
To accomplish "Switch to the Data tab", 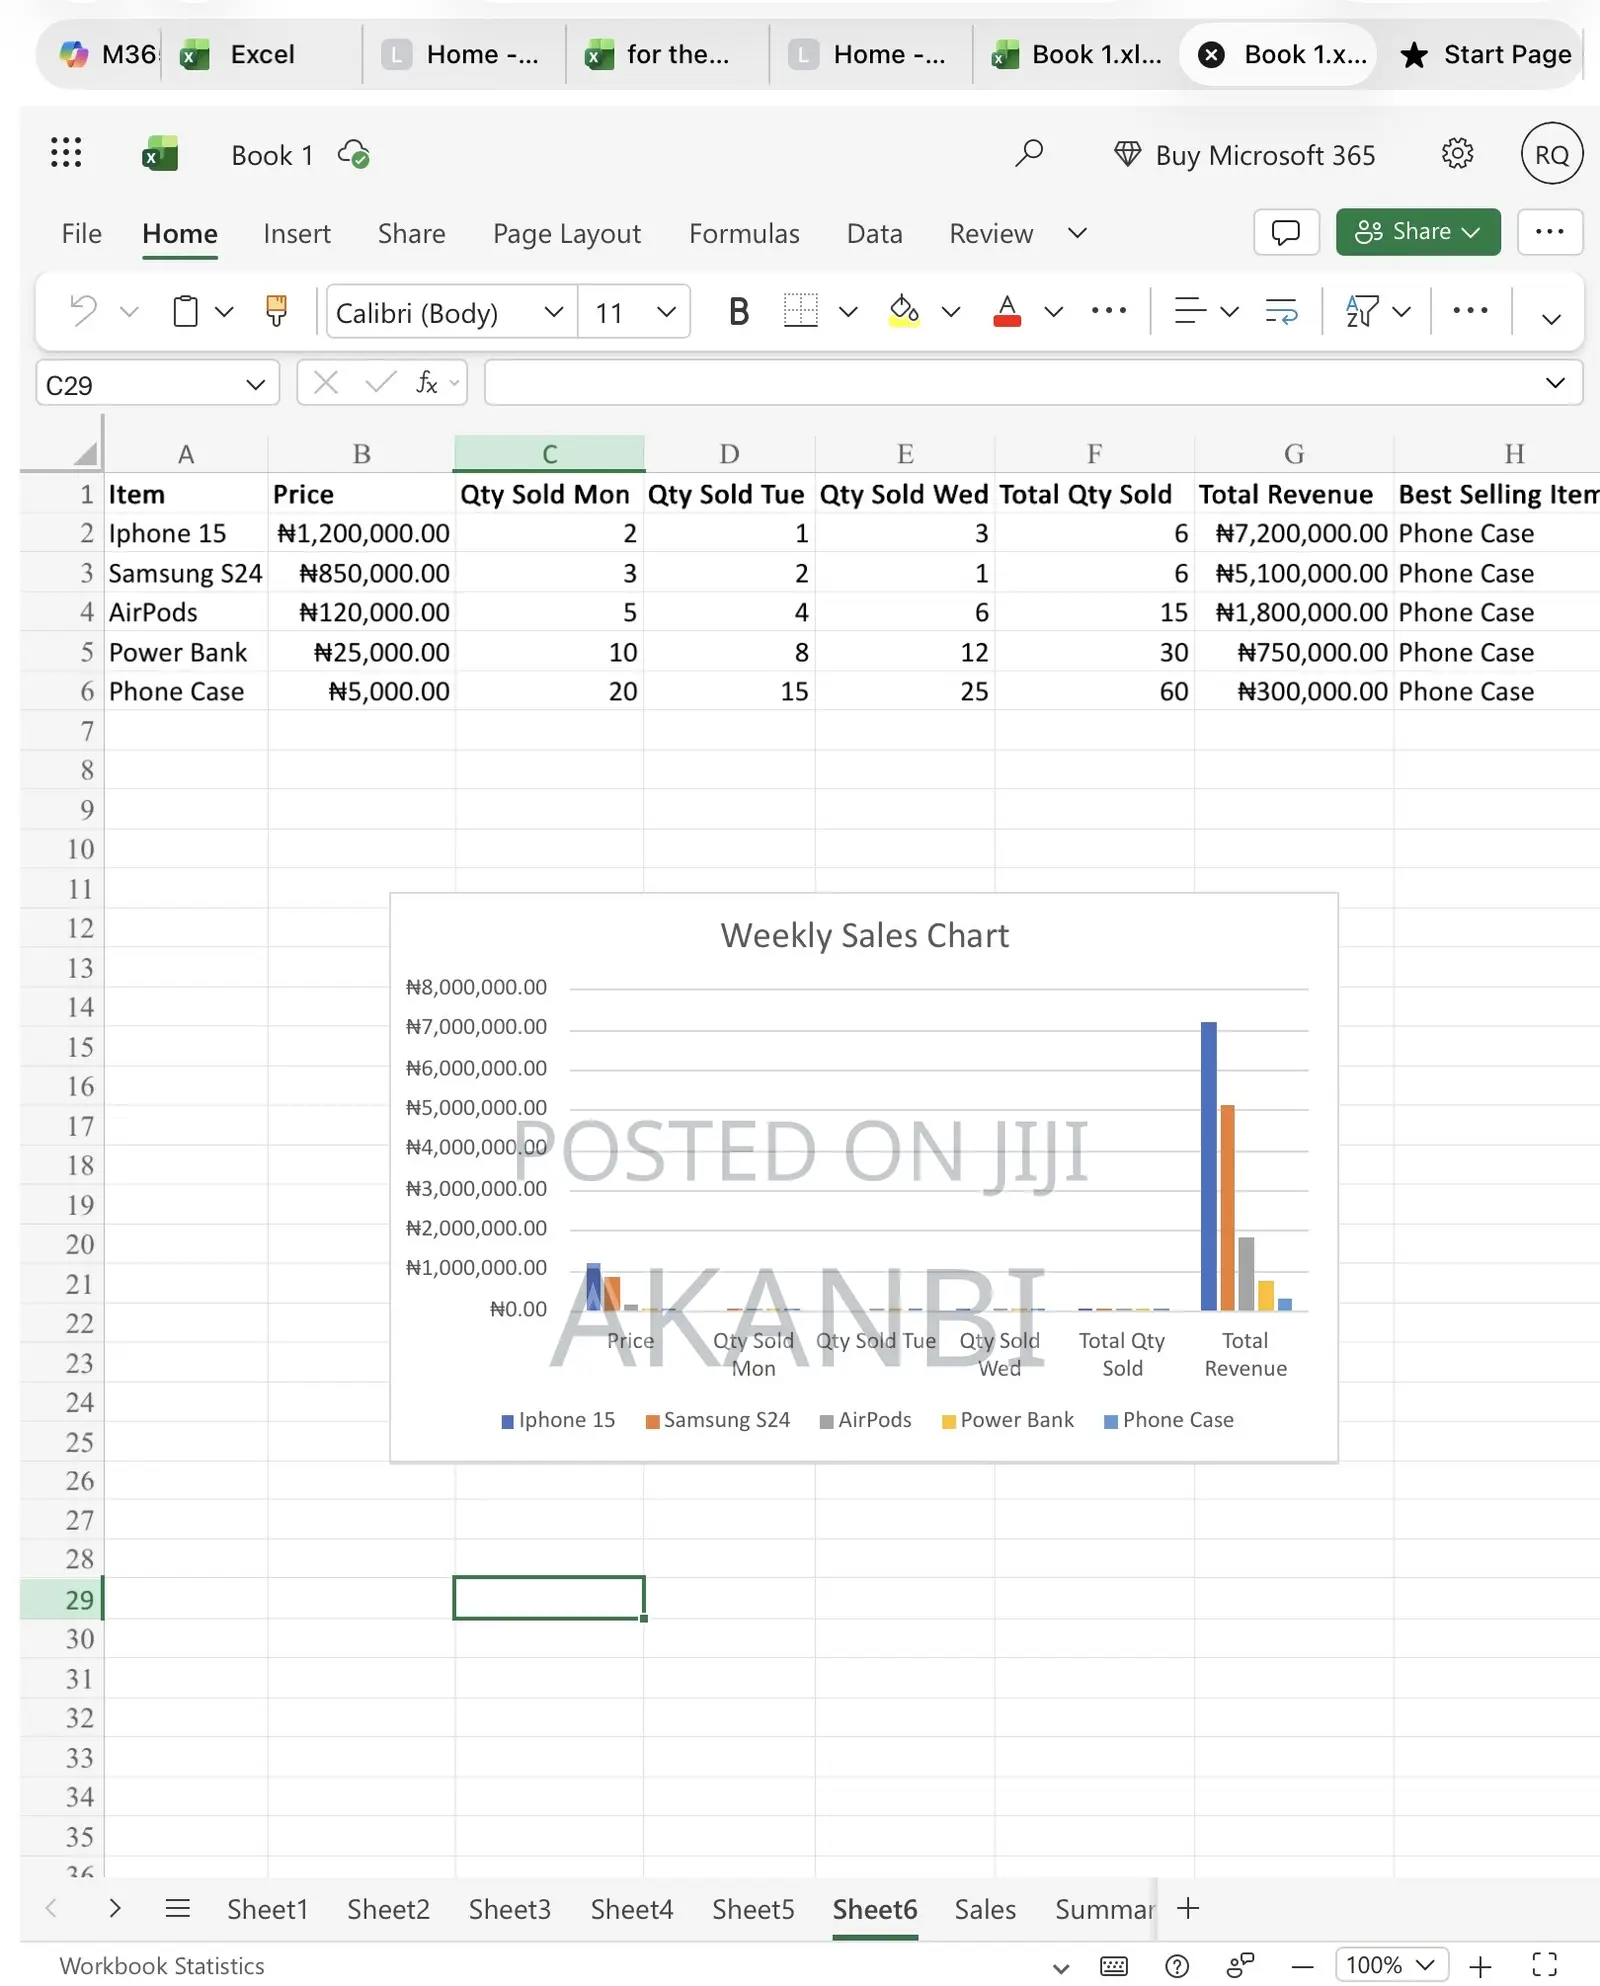I will (x=875, y=233).
